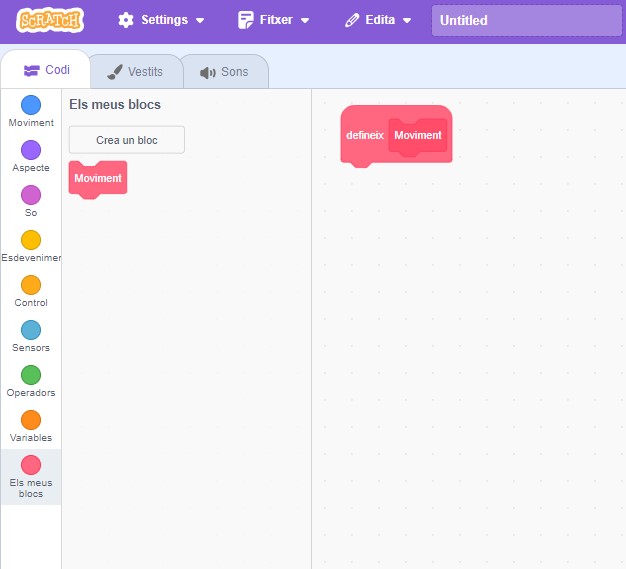The width and height of the screenshot is (626, 569).
Task: Click the Scratch logo
Action: pyautogui.click(x=50, y=20)
